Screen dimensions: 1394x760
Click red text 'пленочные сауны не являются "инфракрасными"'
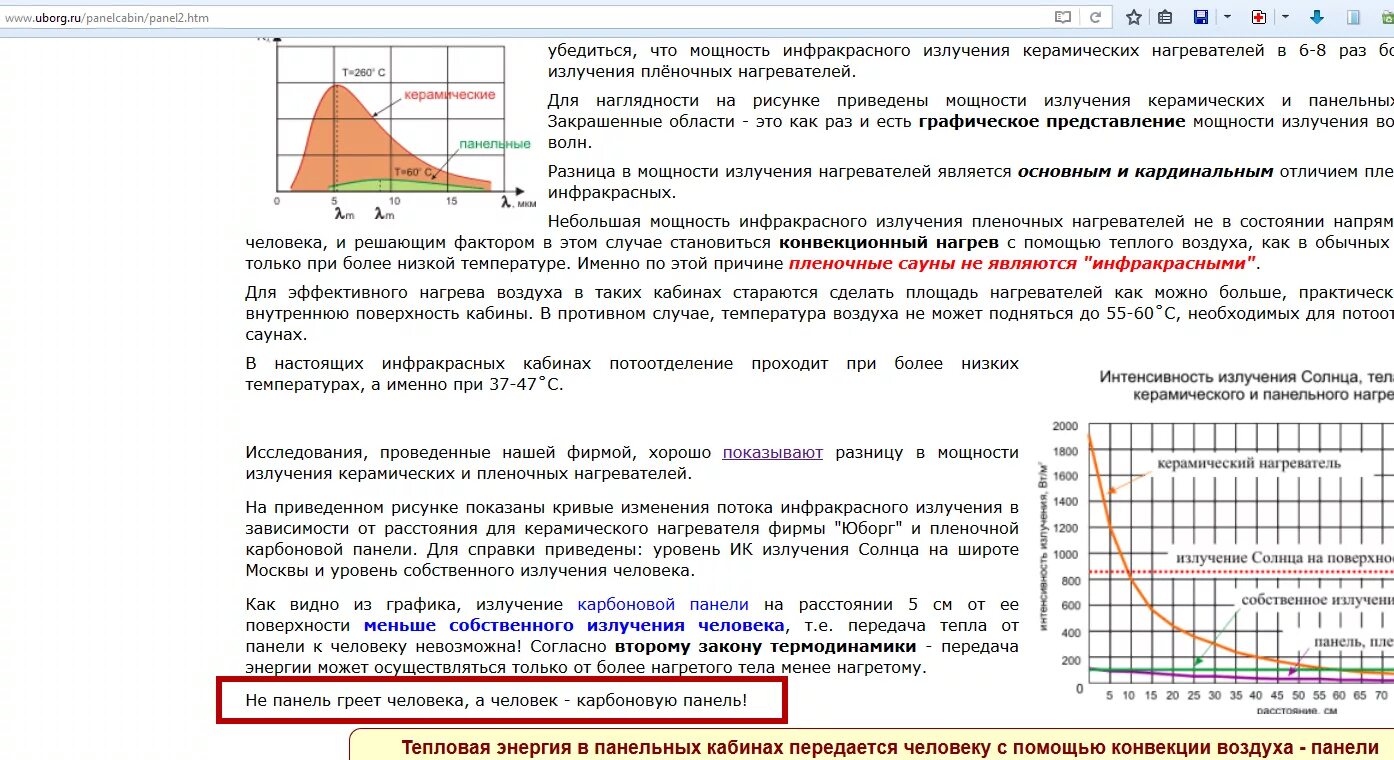(1022, 264)
